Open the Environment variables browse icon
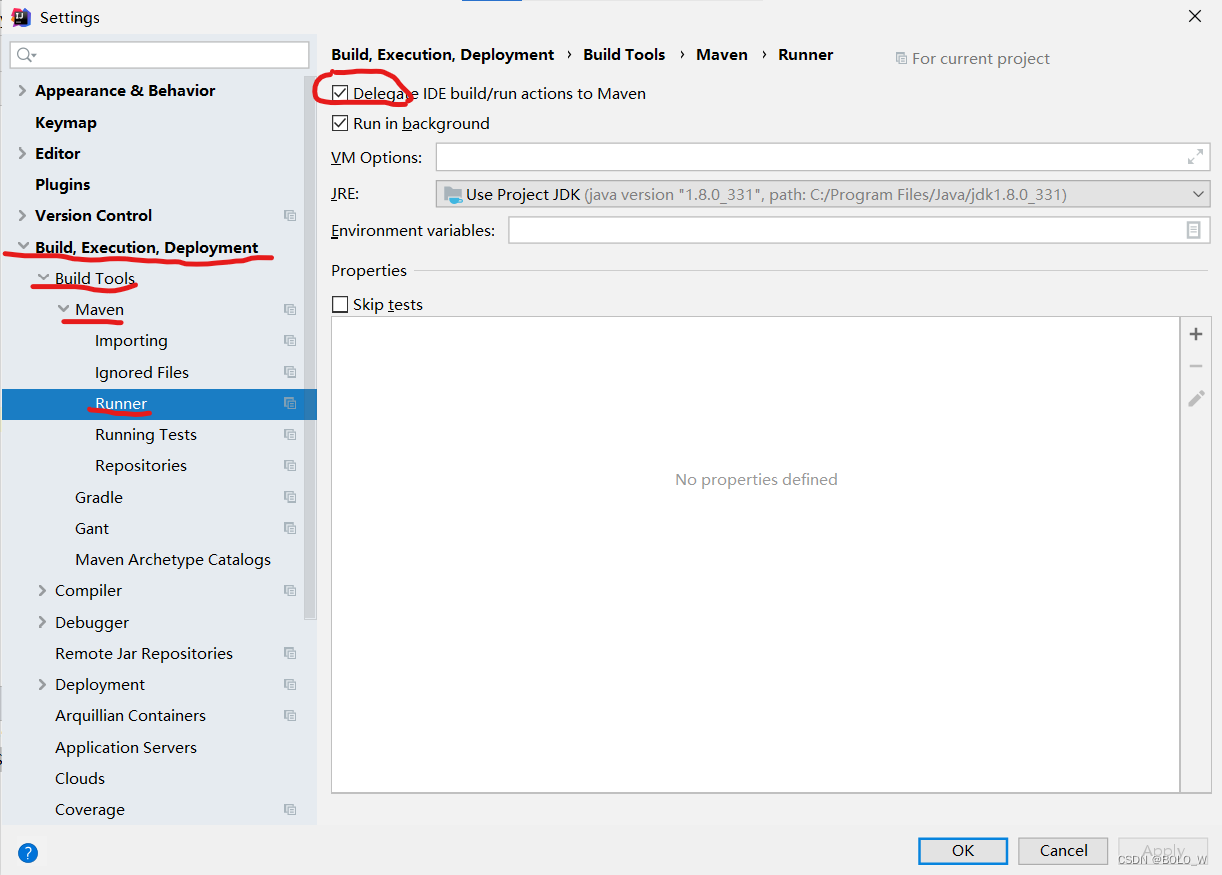This screenshot has height=875, width=1222. 1193,230
